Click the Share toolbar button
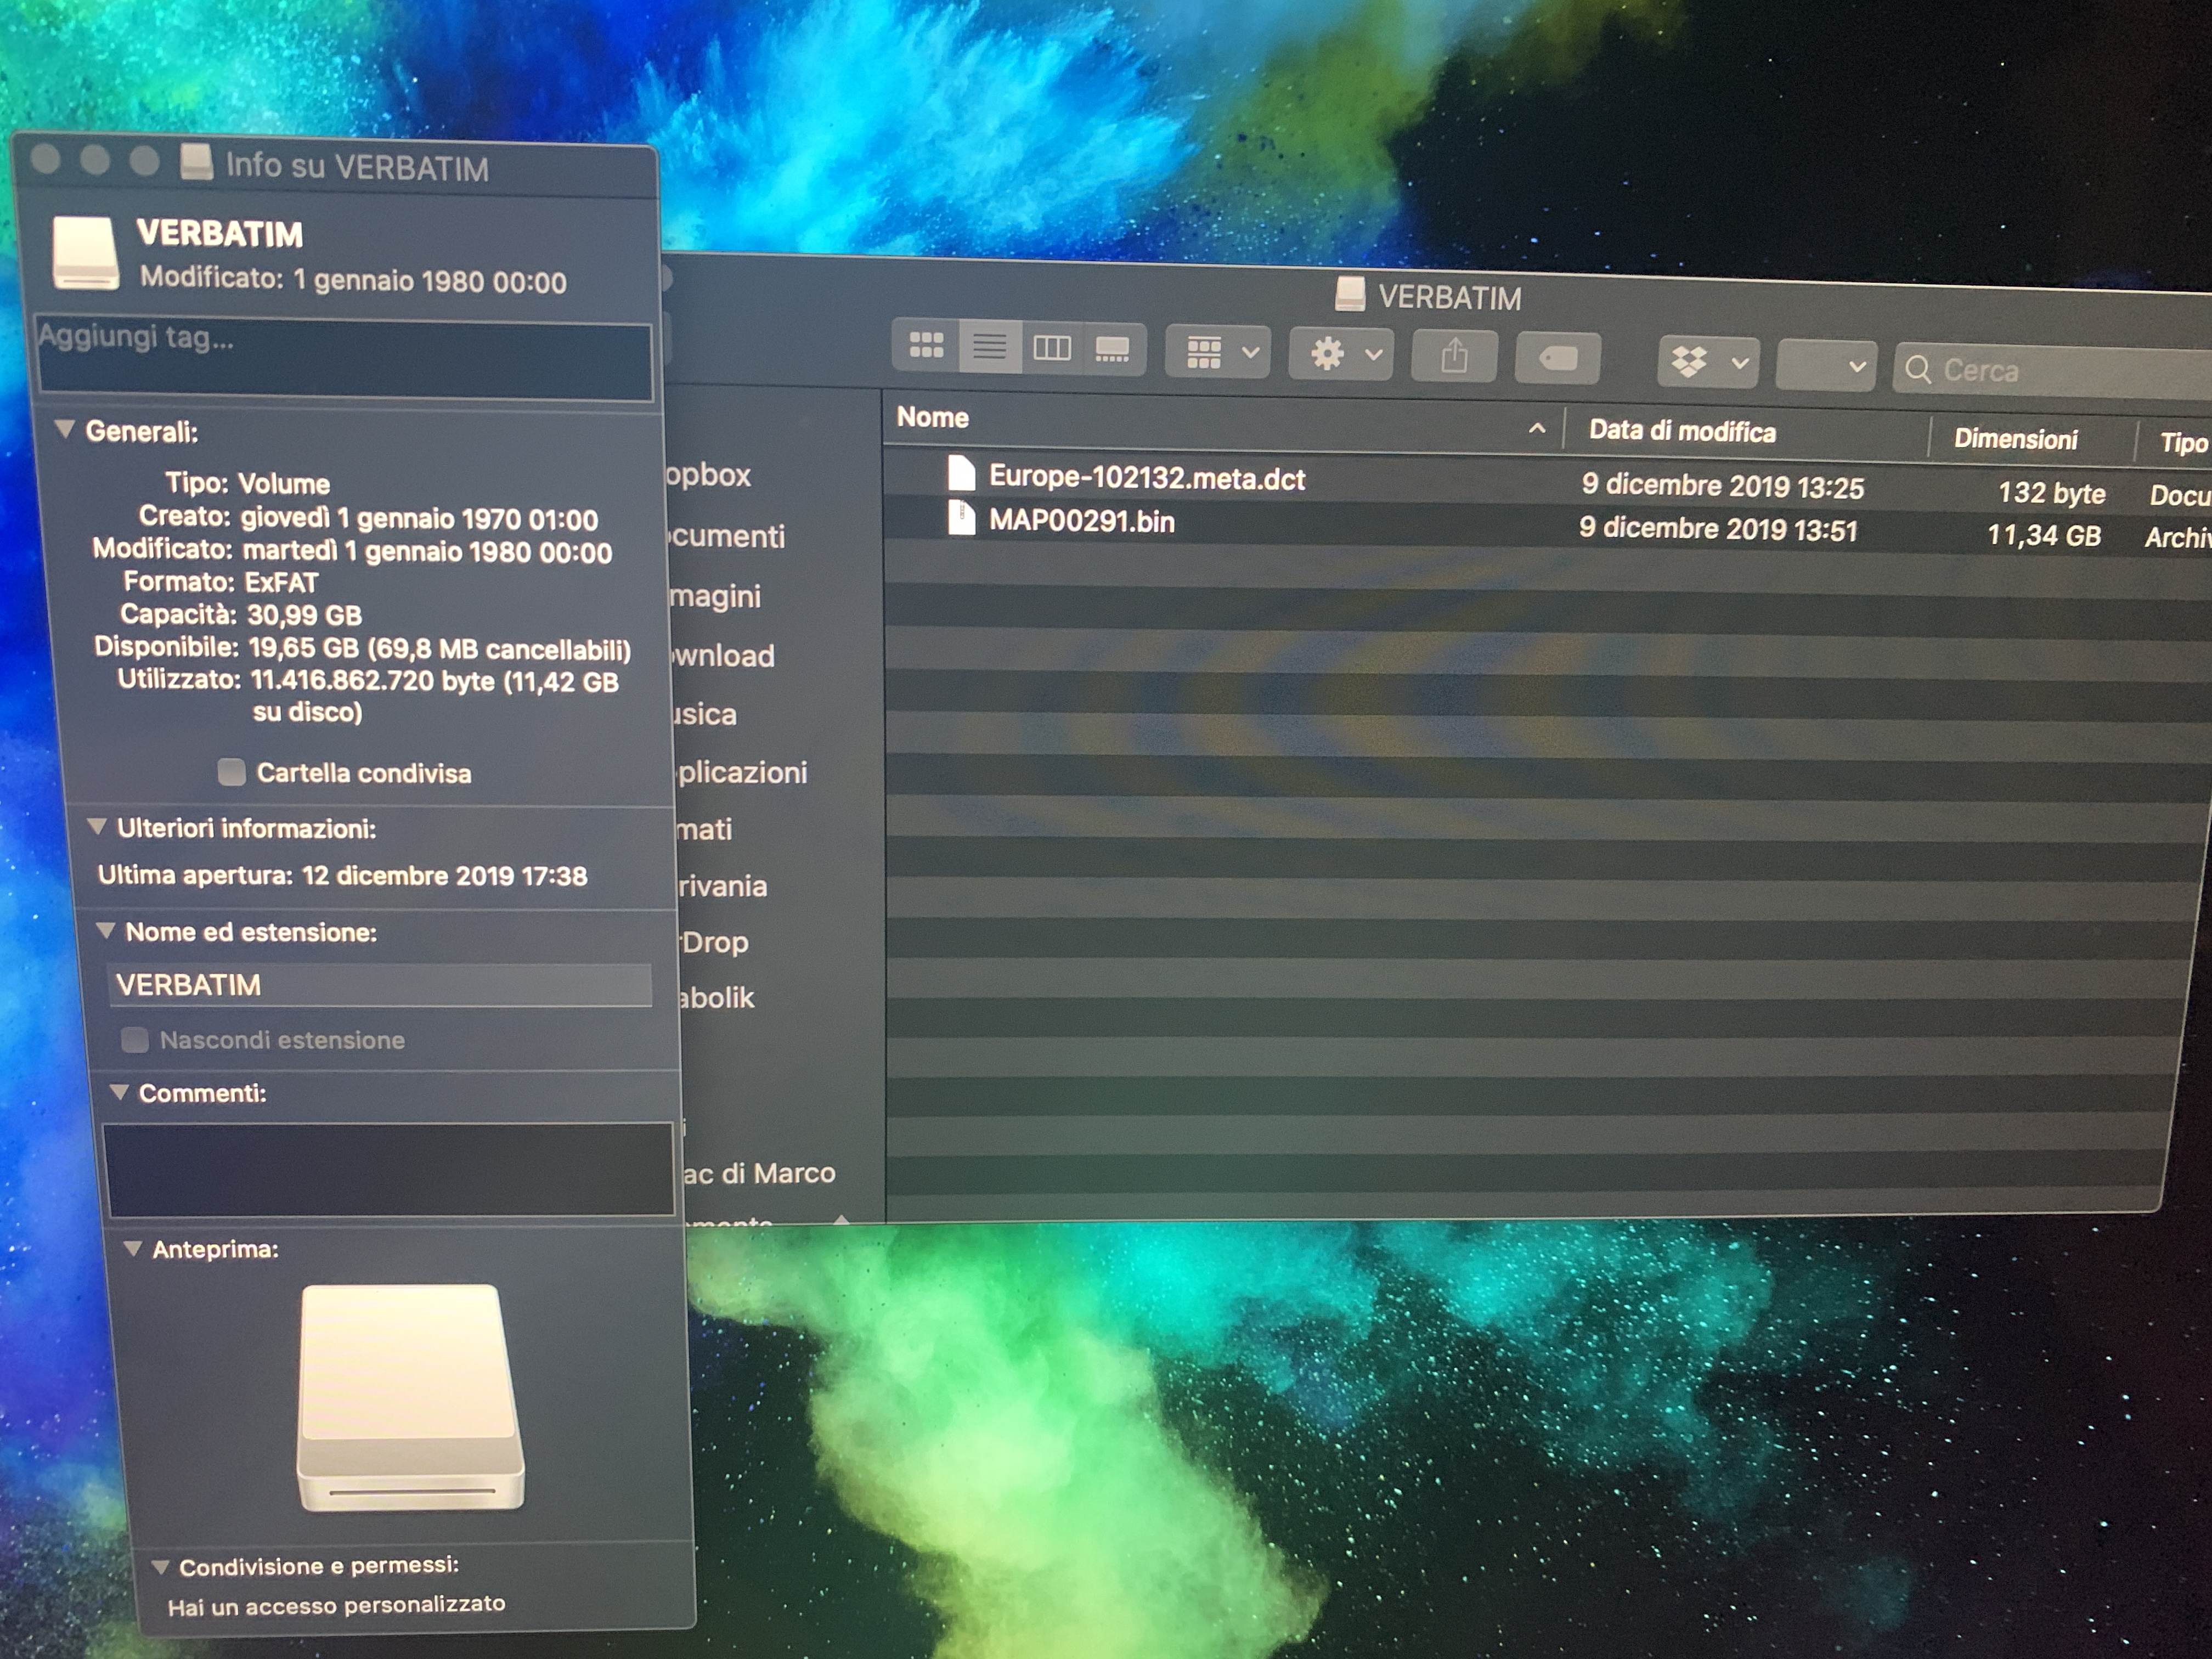This screenshot has height=1659, width=2212. 1454,356
